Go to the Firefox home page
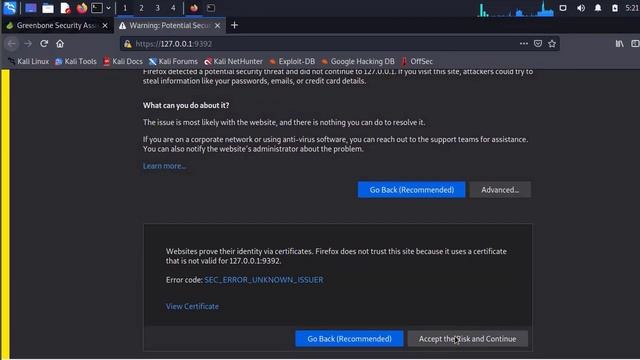 pos(60,44)
